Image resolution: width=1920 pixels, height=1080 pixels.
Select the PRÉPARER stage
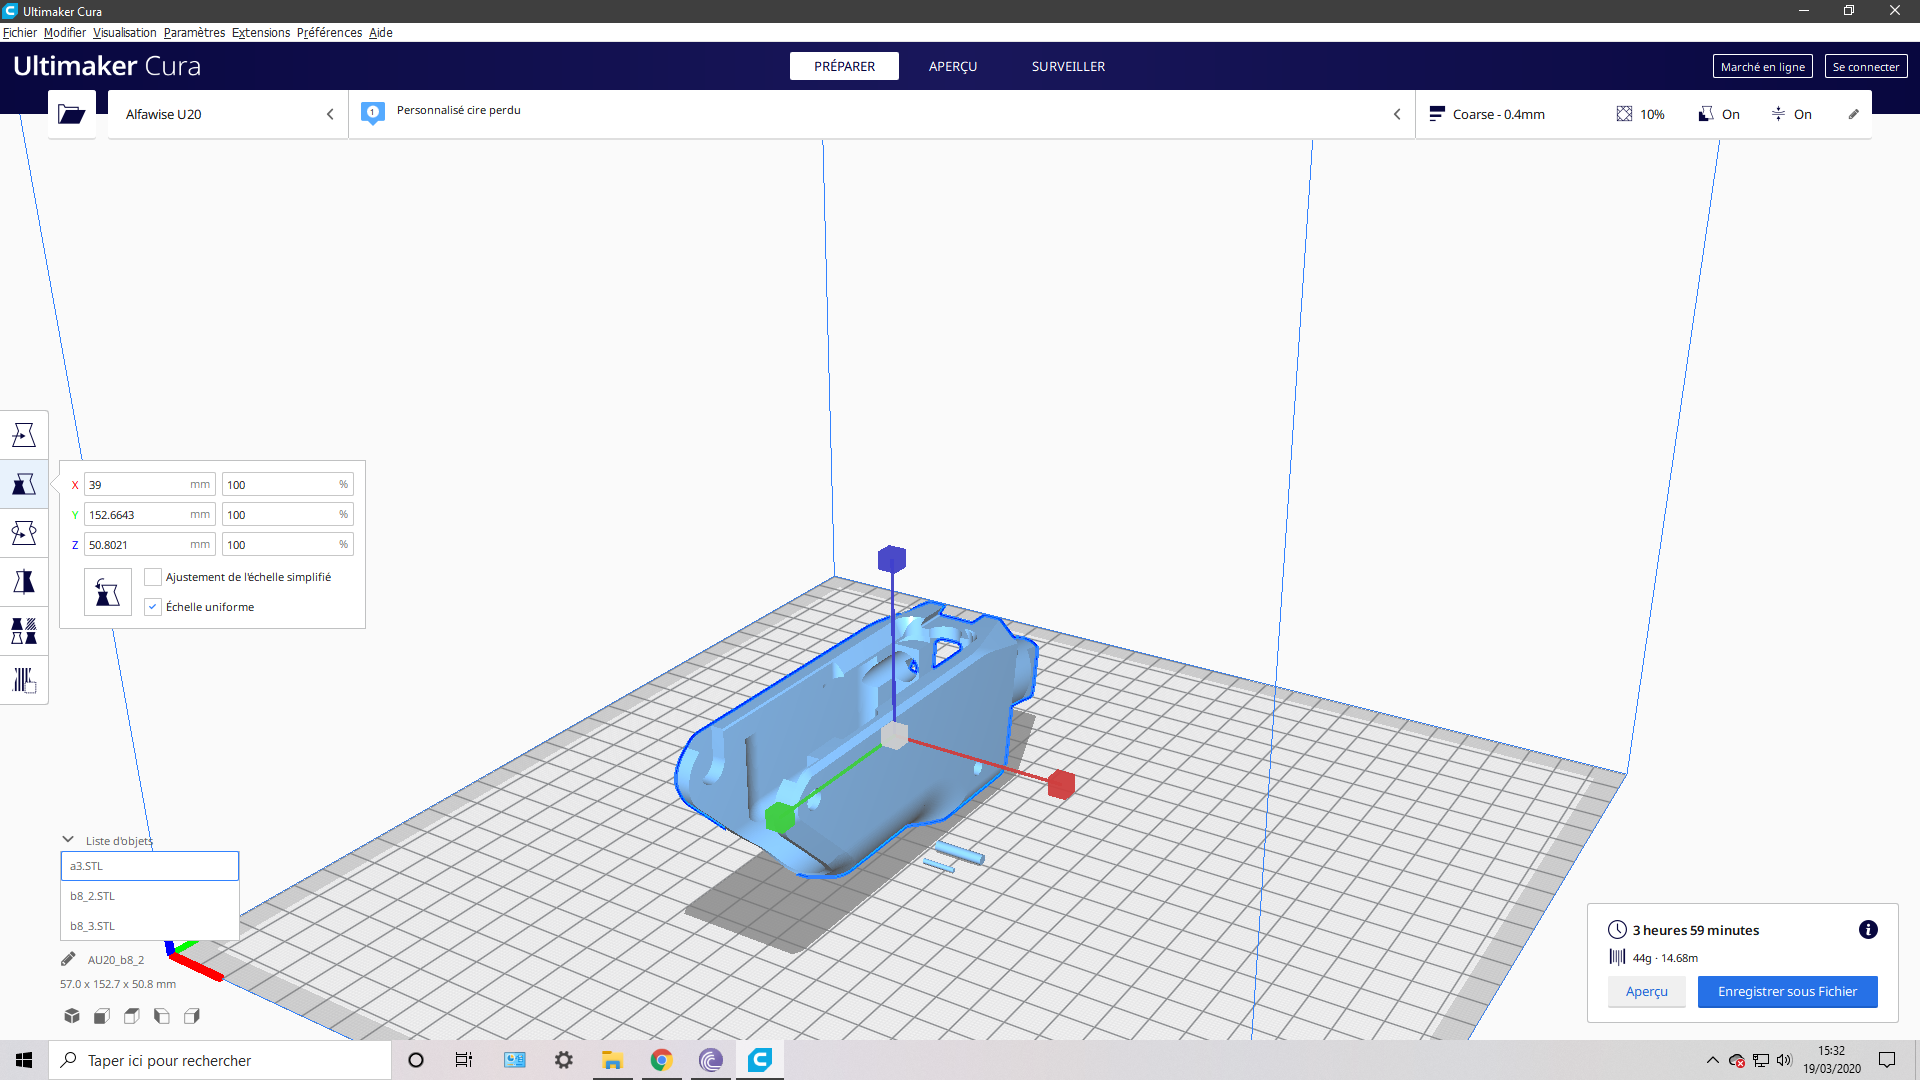[844, 66]
